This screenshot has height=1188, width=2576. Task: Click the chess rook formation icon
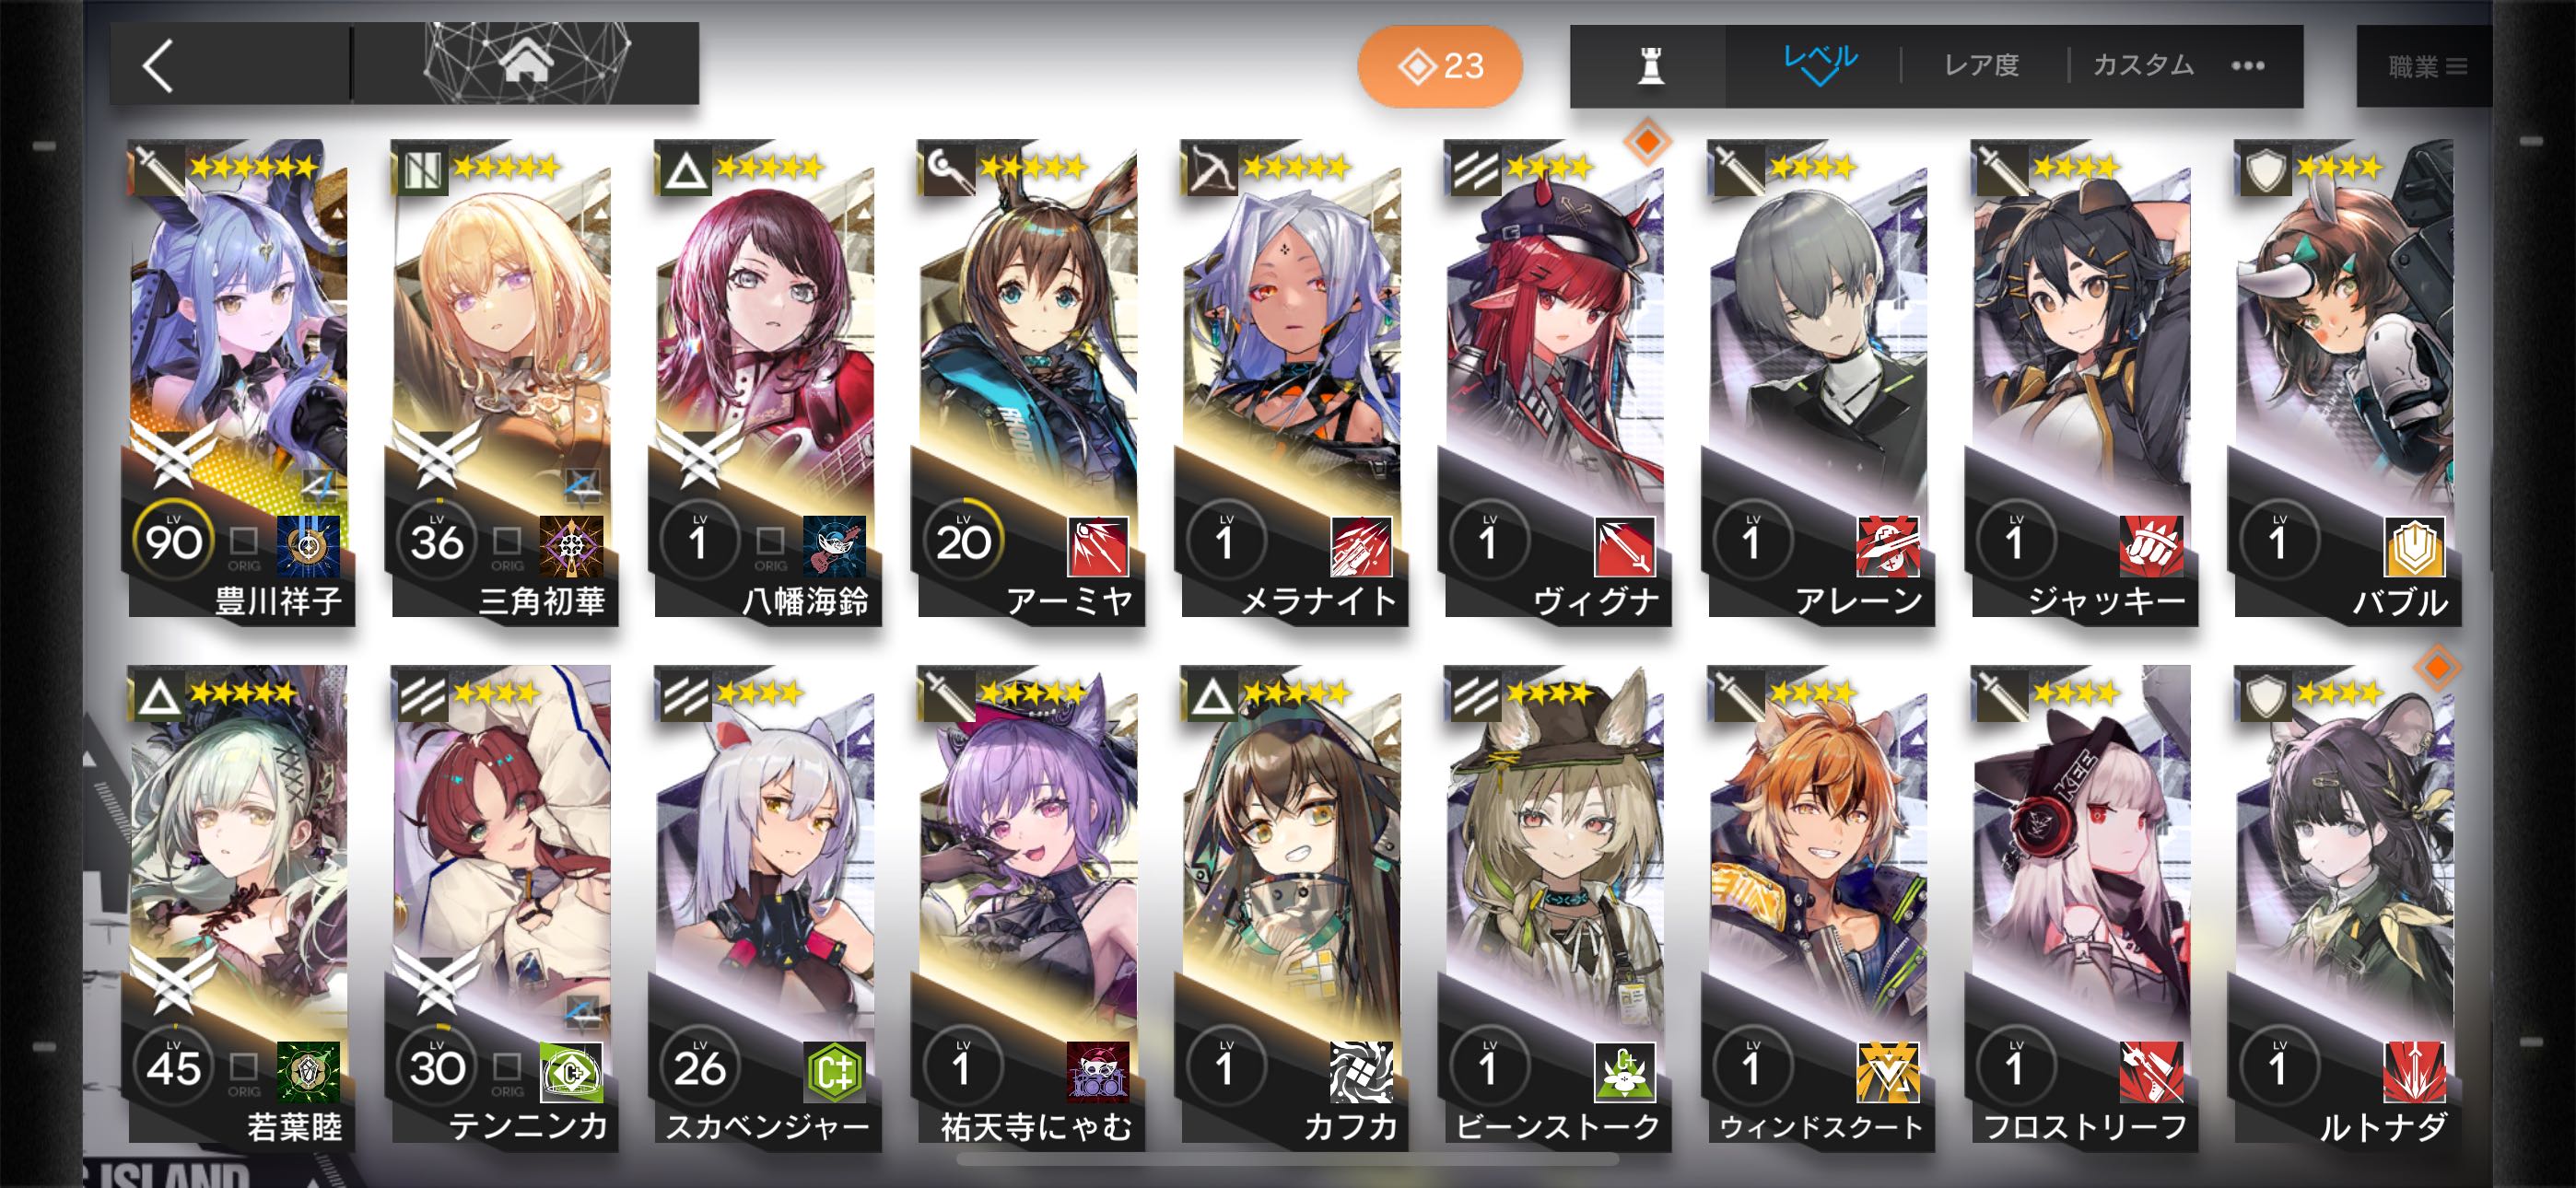pyautogui.click(x=1651, y=66)
